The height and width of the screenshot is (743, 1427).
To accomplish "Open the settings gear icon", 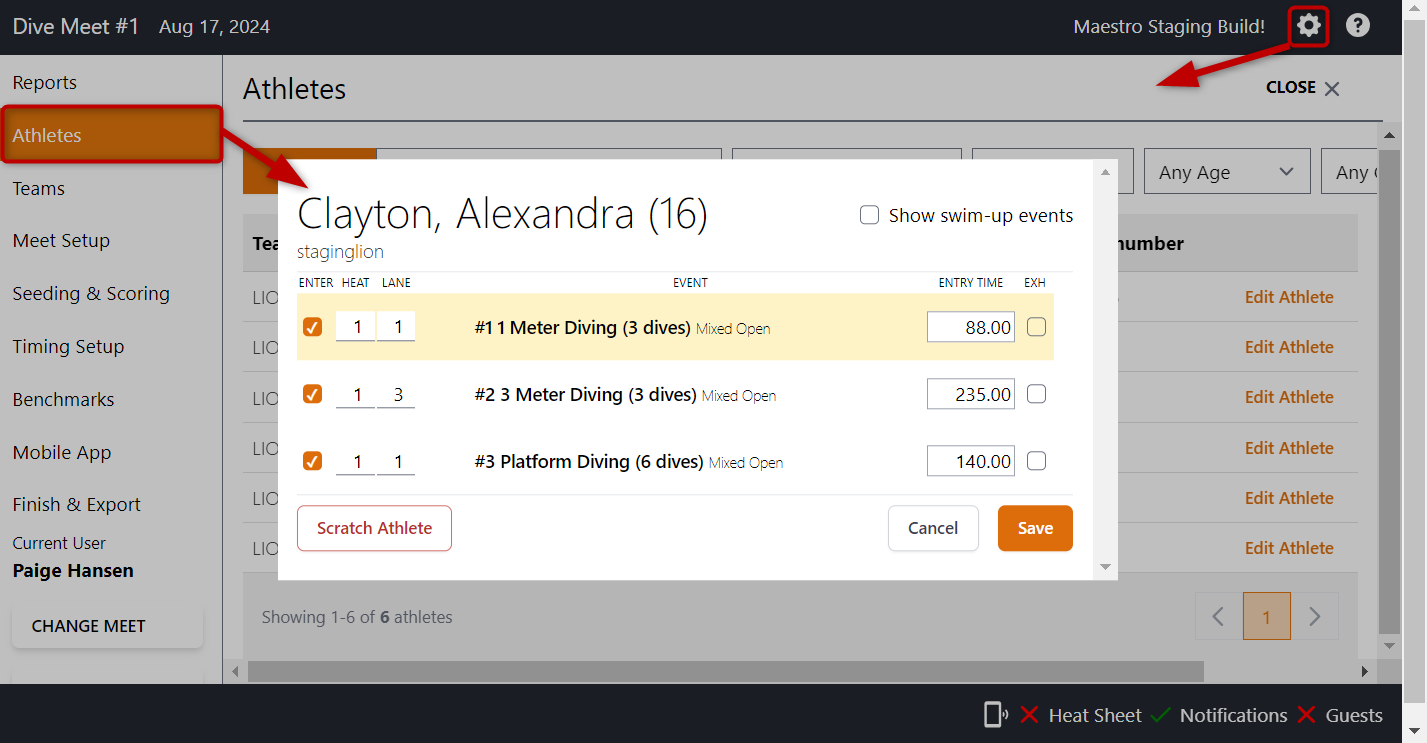I will [x=1308, y=26].
